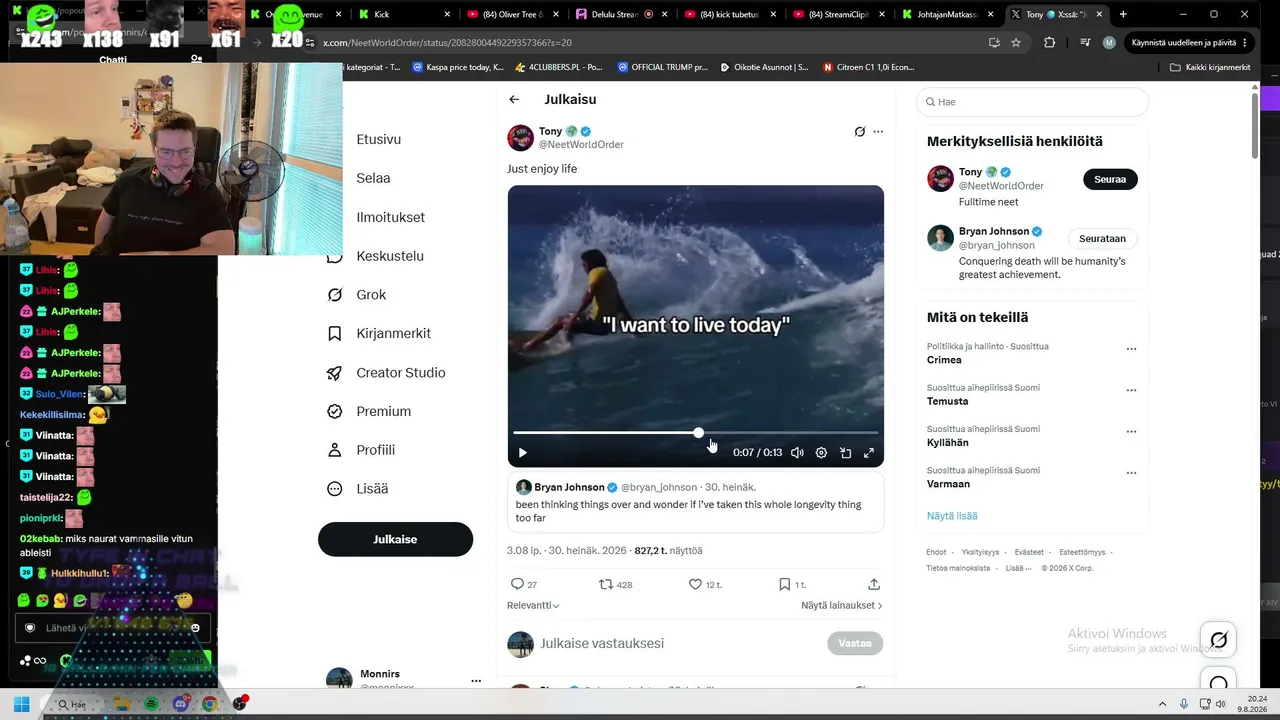Open video settings gear icon

click(821, 453)
